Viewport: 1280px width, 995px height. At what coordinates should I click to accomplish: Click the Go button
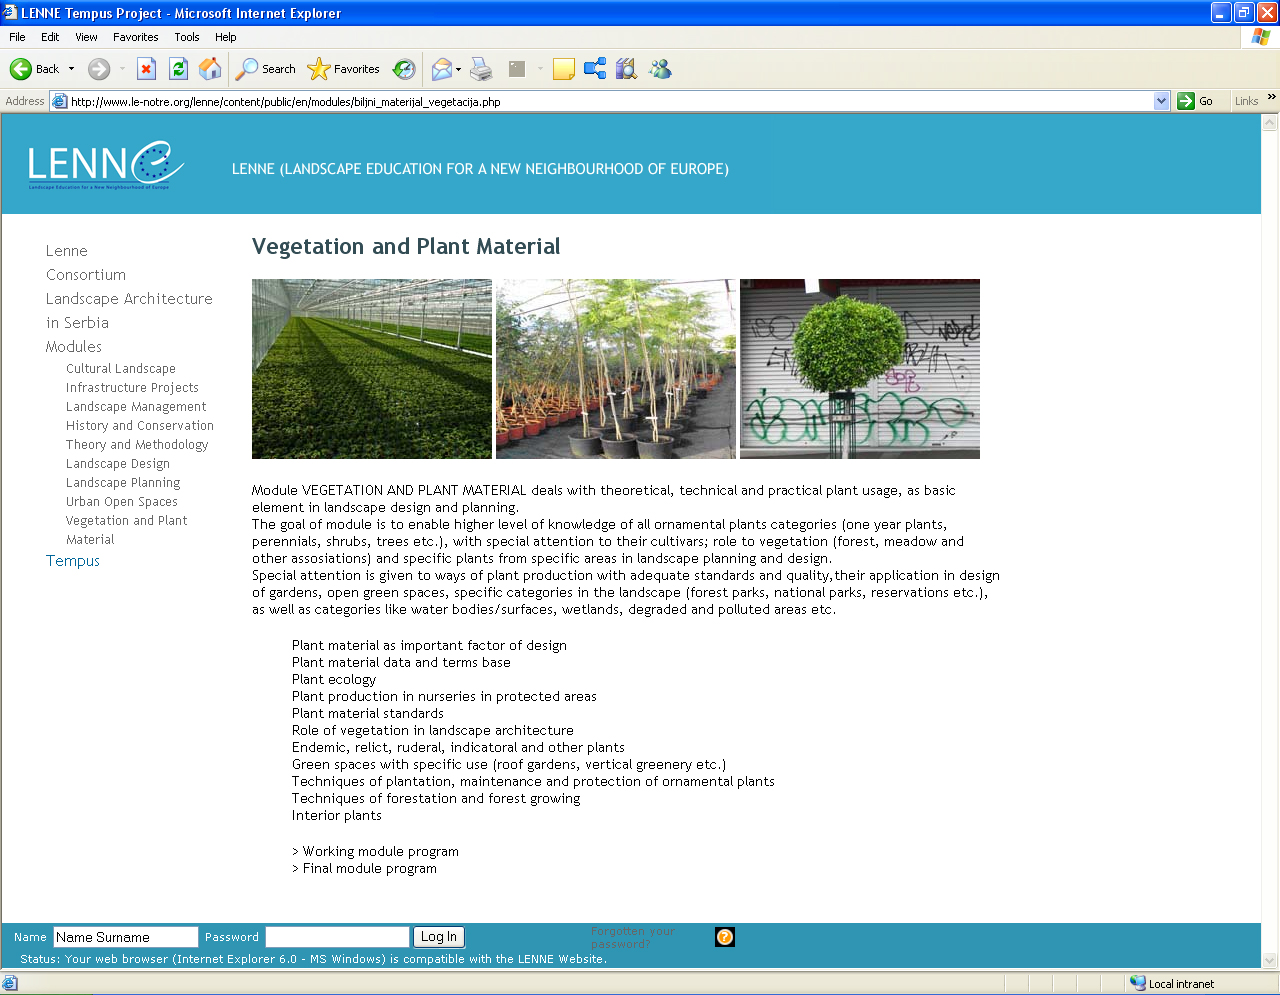(1196, 101)
